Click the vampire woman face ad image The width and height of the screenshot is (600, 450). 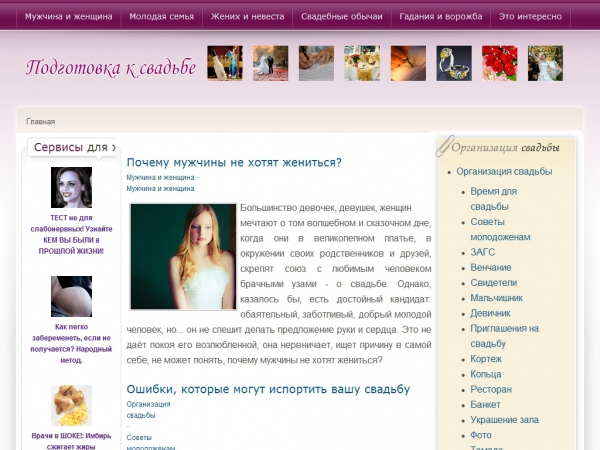[72, 188]
